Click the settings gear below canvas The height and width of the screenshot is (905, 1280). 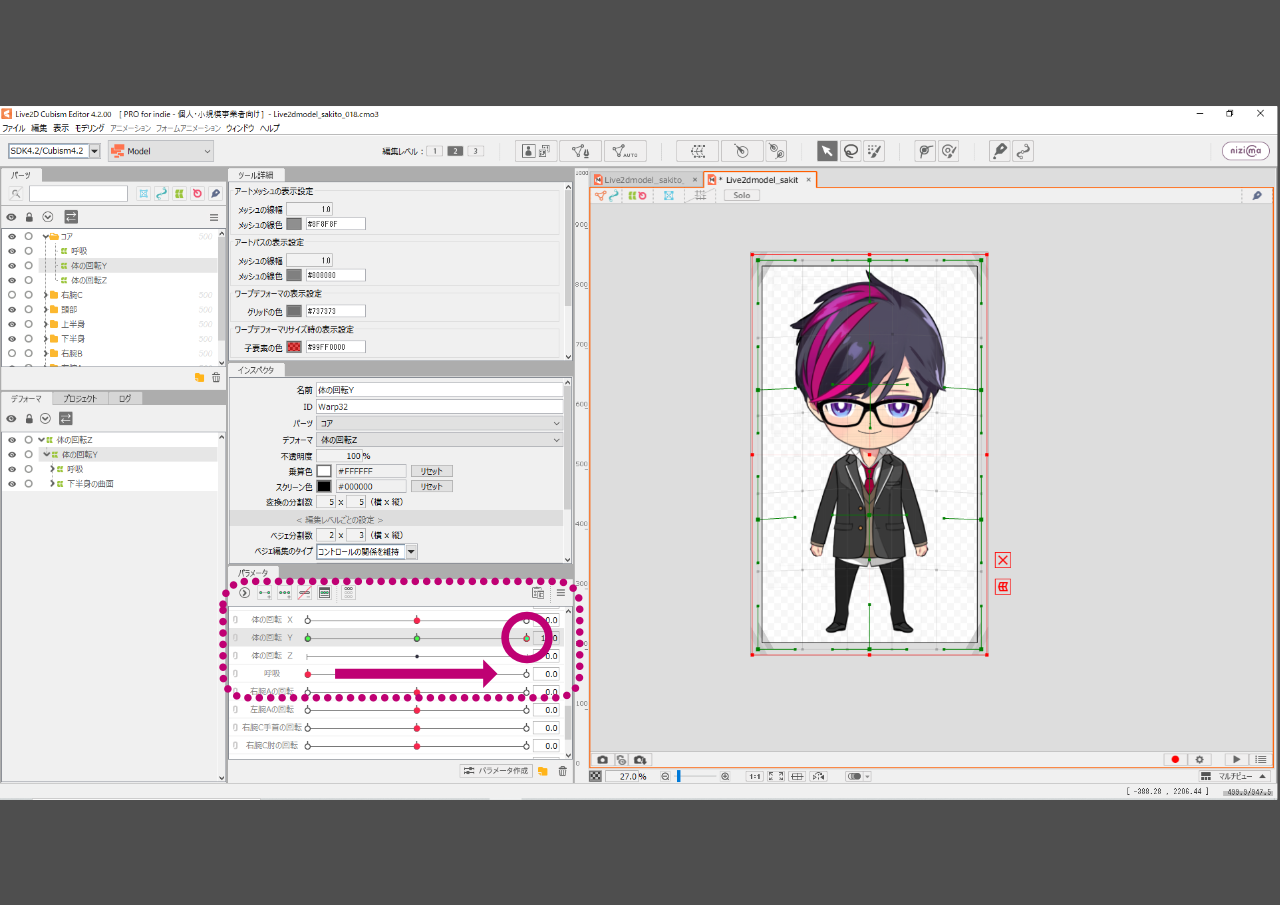[x=1200, y=760]
